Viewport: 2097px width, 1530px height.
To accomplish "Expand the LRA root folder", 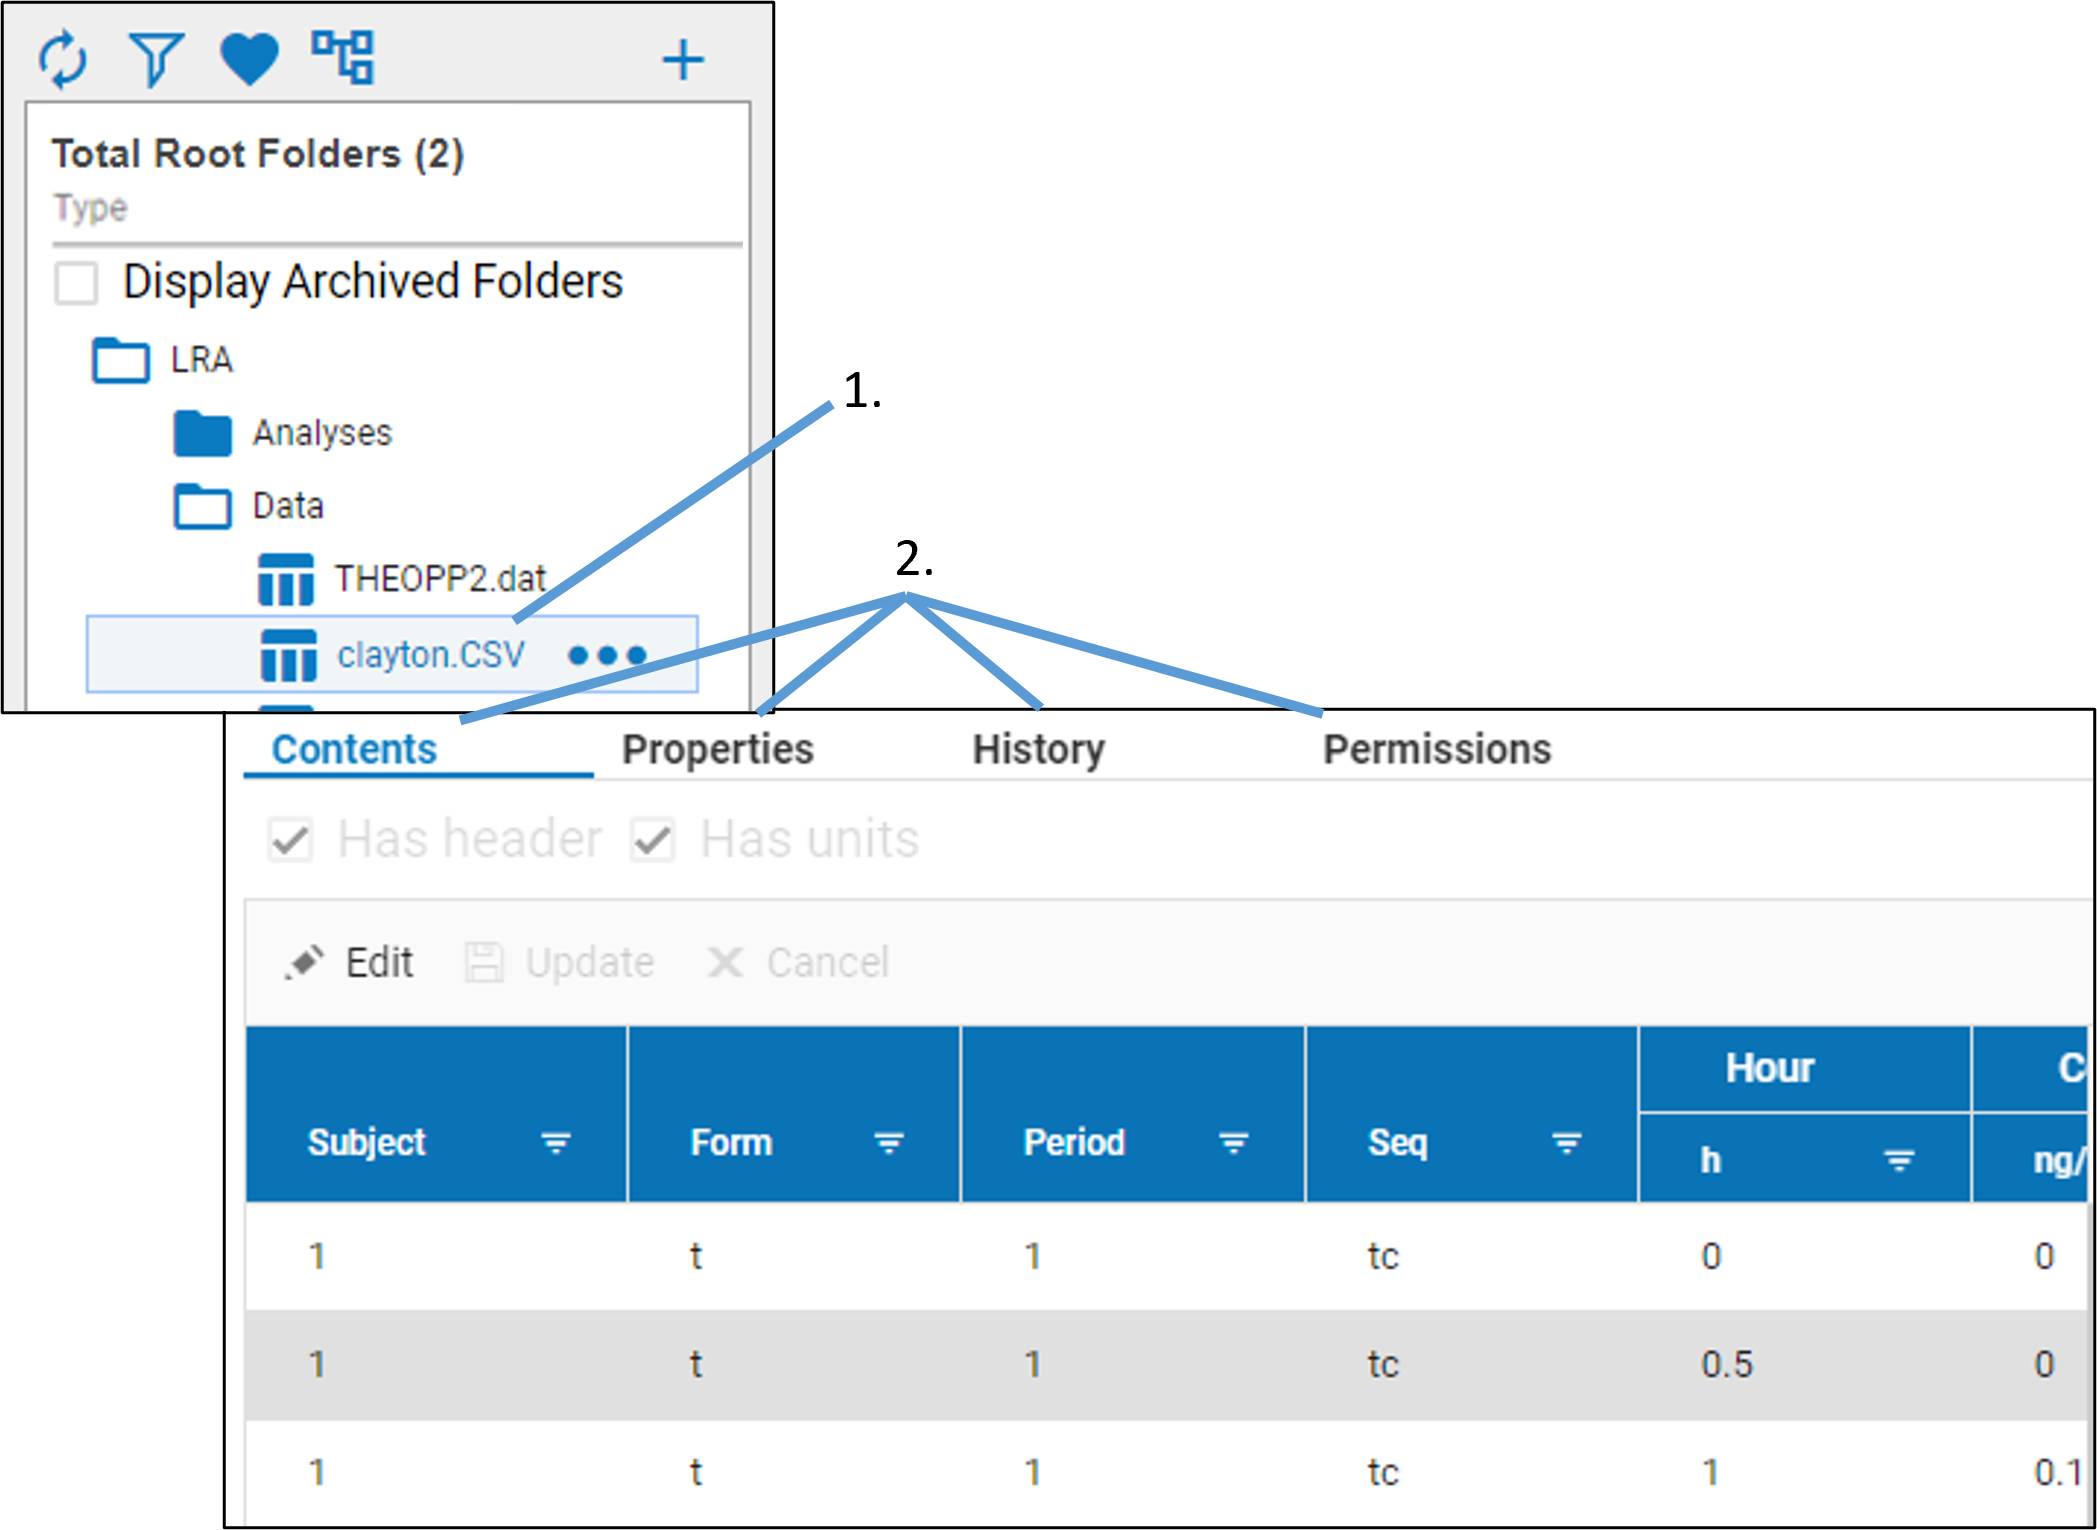I will pos(121,360).
